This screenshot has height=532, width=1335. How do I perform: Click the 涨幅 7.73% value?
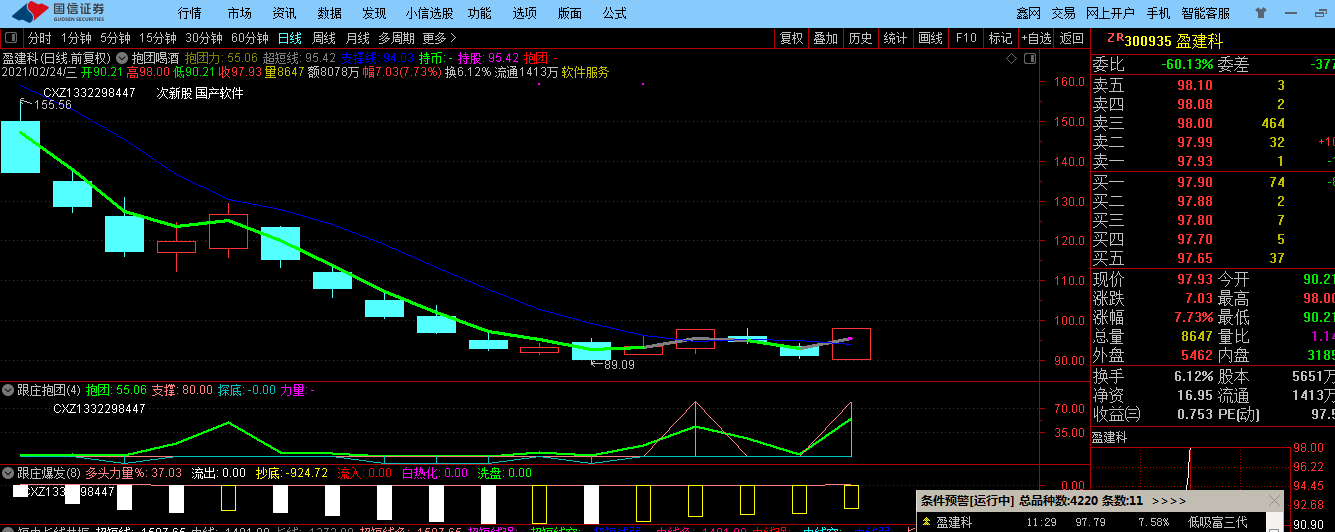1193,317
